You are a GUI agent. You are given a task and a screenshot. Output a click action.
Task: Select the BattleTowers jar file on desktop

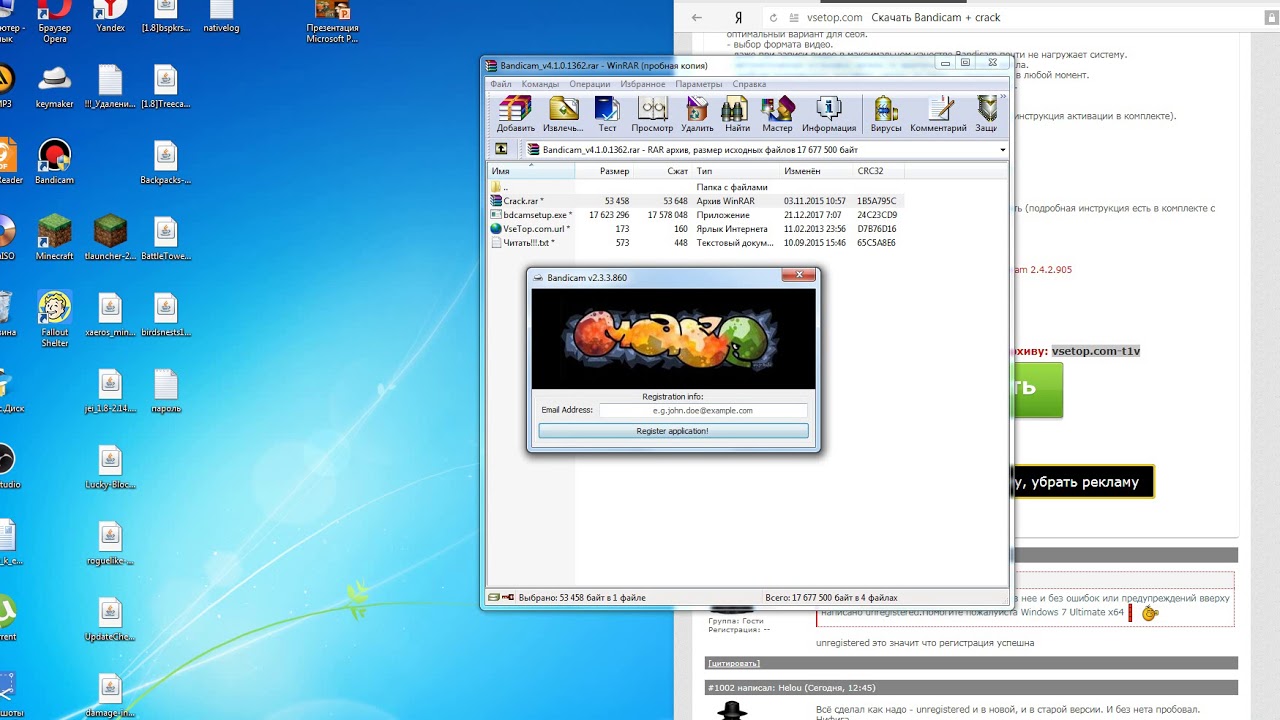[x=166, y=238]
